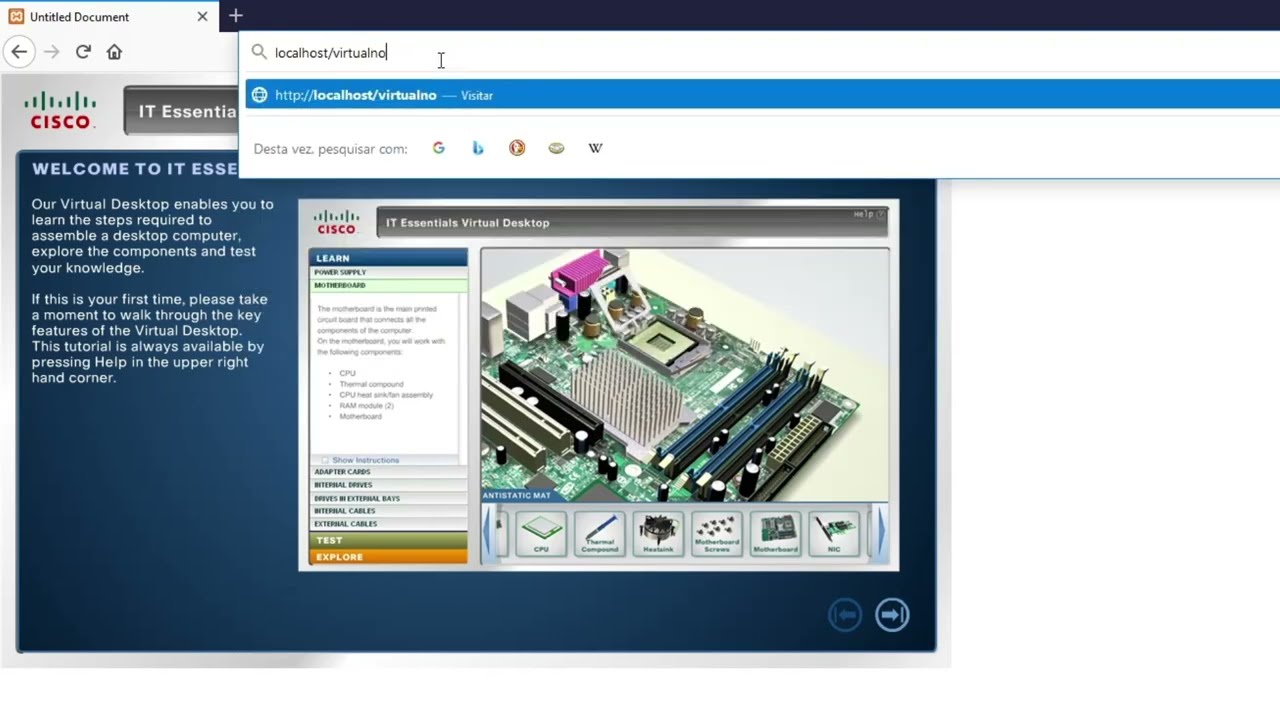
Task: Click Show Instructions in the preview panel
Action: pyautogui.click(x=365, y=460)
